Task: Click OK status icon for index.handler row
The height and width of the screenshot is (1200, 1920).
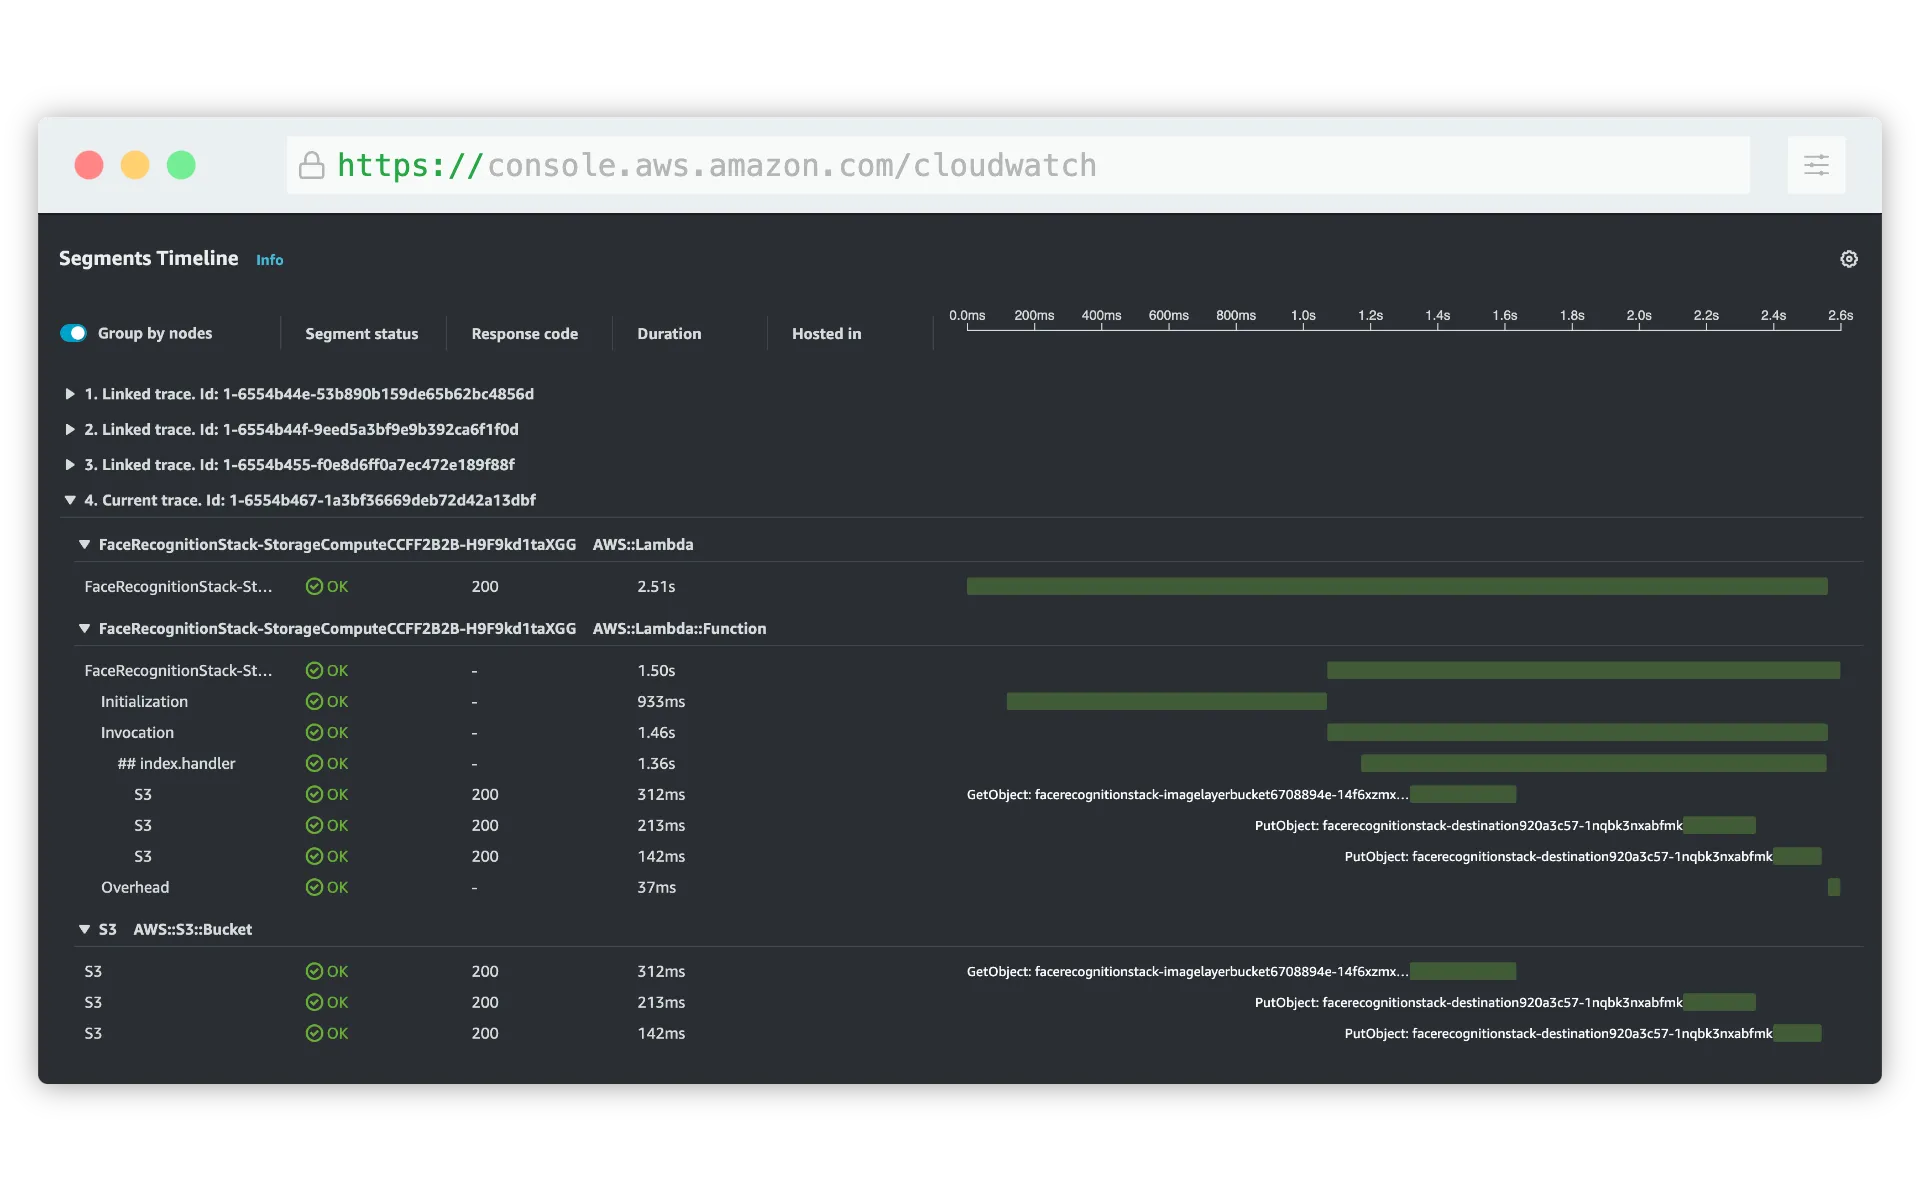Action: [314, 764]
